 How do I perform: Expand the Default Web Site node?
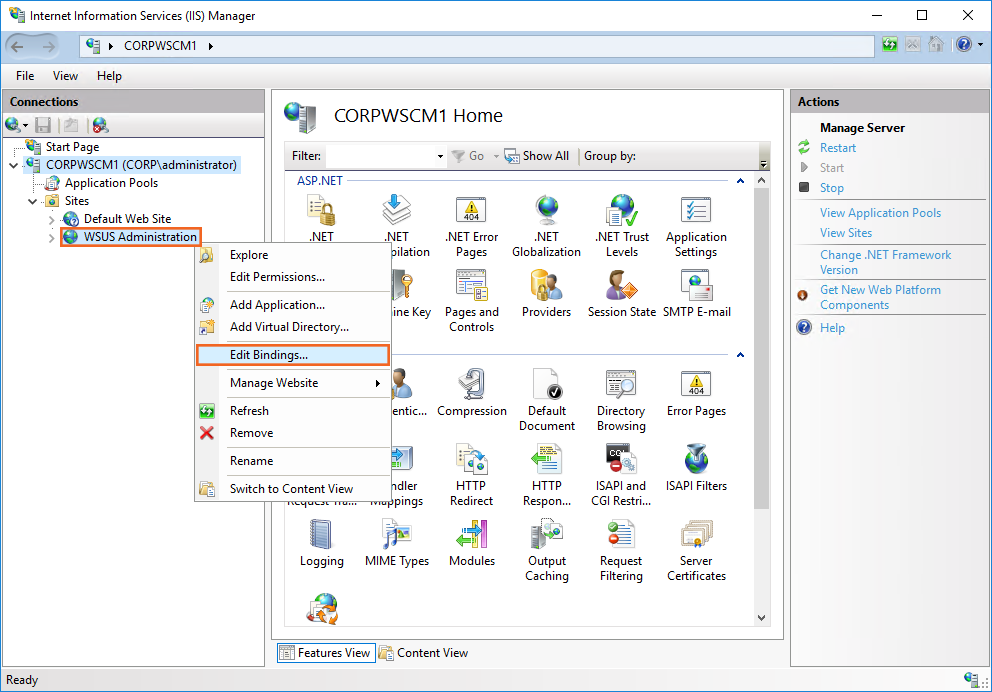point(52,219)
